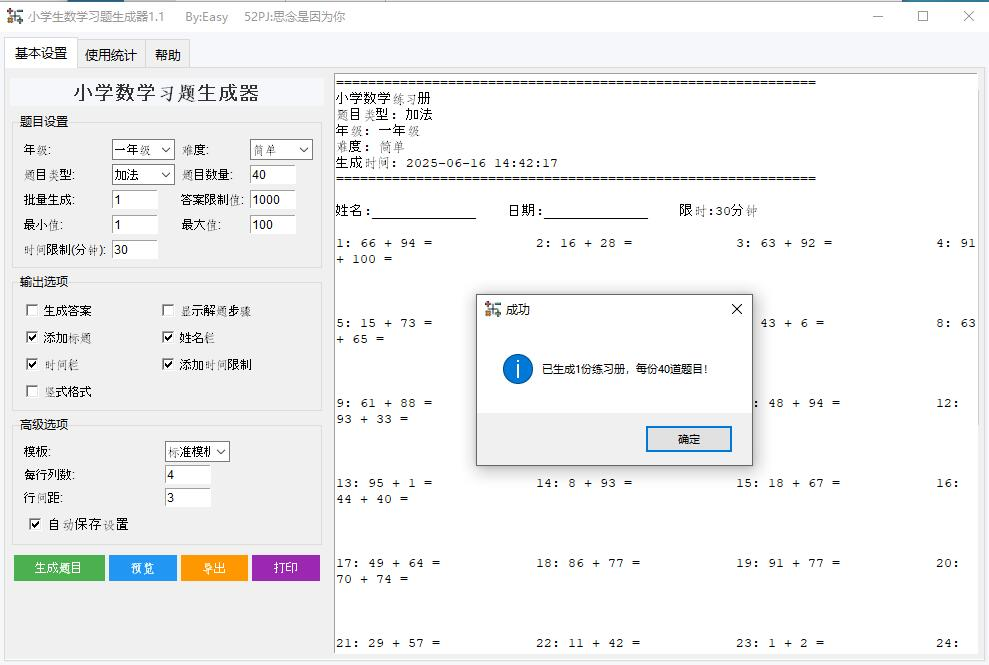Open the 使用统计 tab

tap(111, 55)
